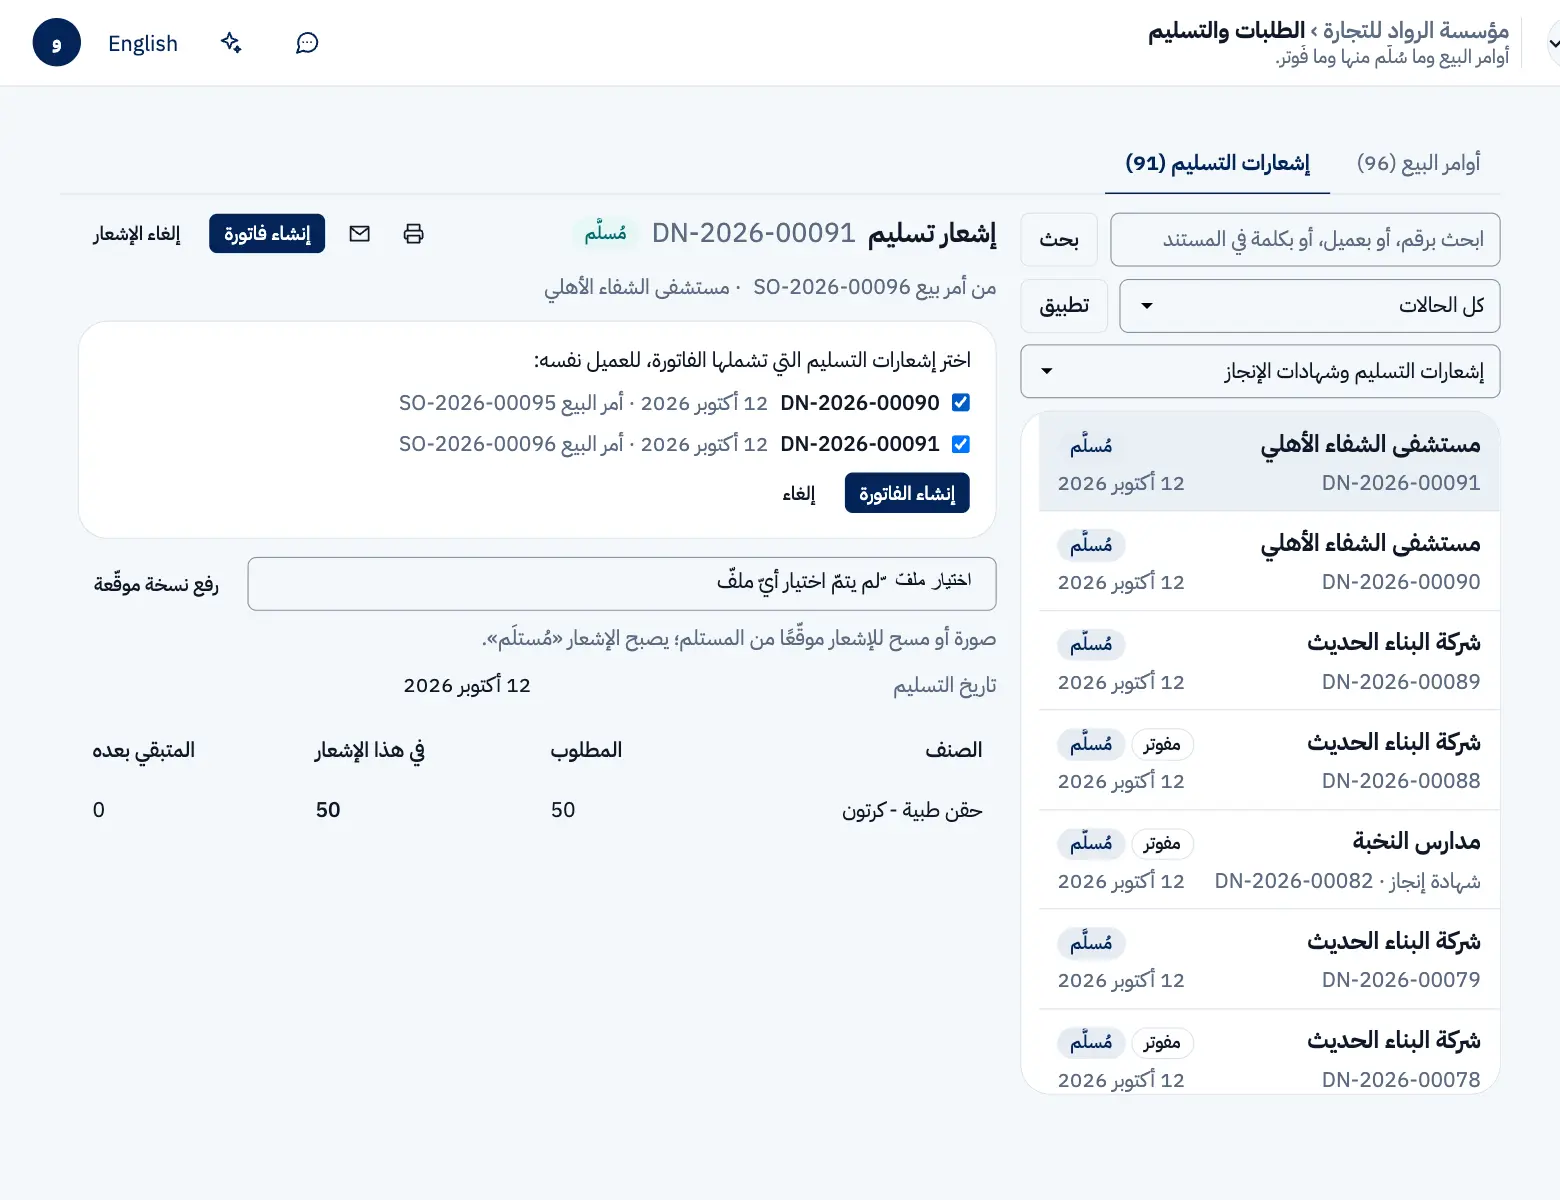Screen dimensions: 1560x1200
Task: Select list row DN-2026-00090
Action: [x=1269, y=561]
